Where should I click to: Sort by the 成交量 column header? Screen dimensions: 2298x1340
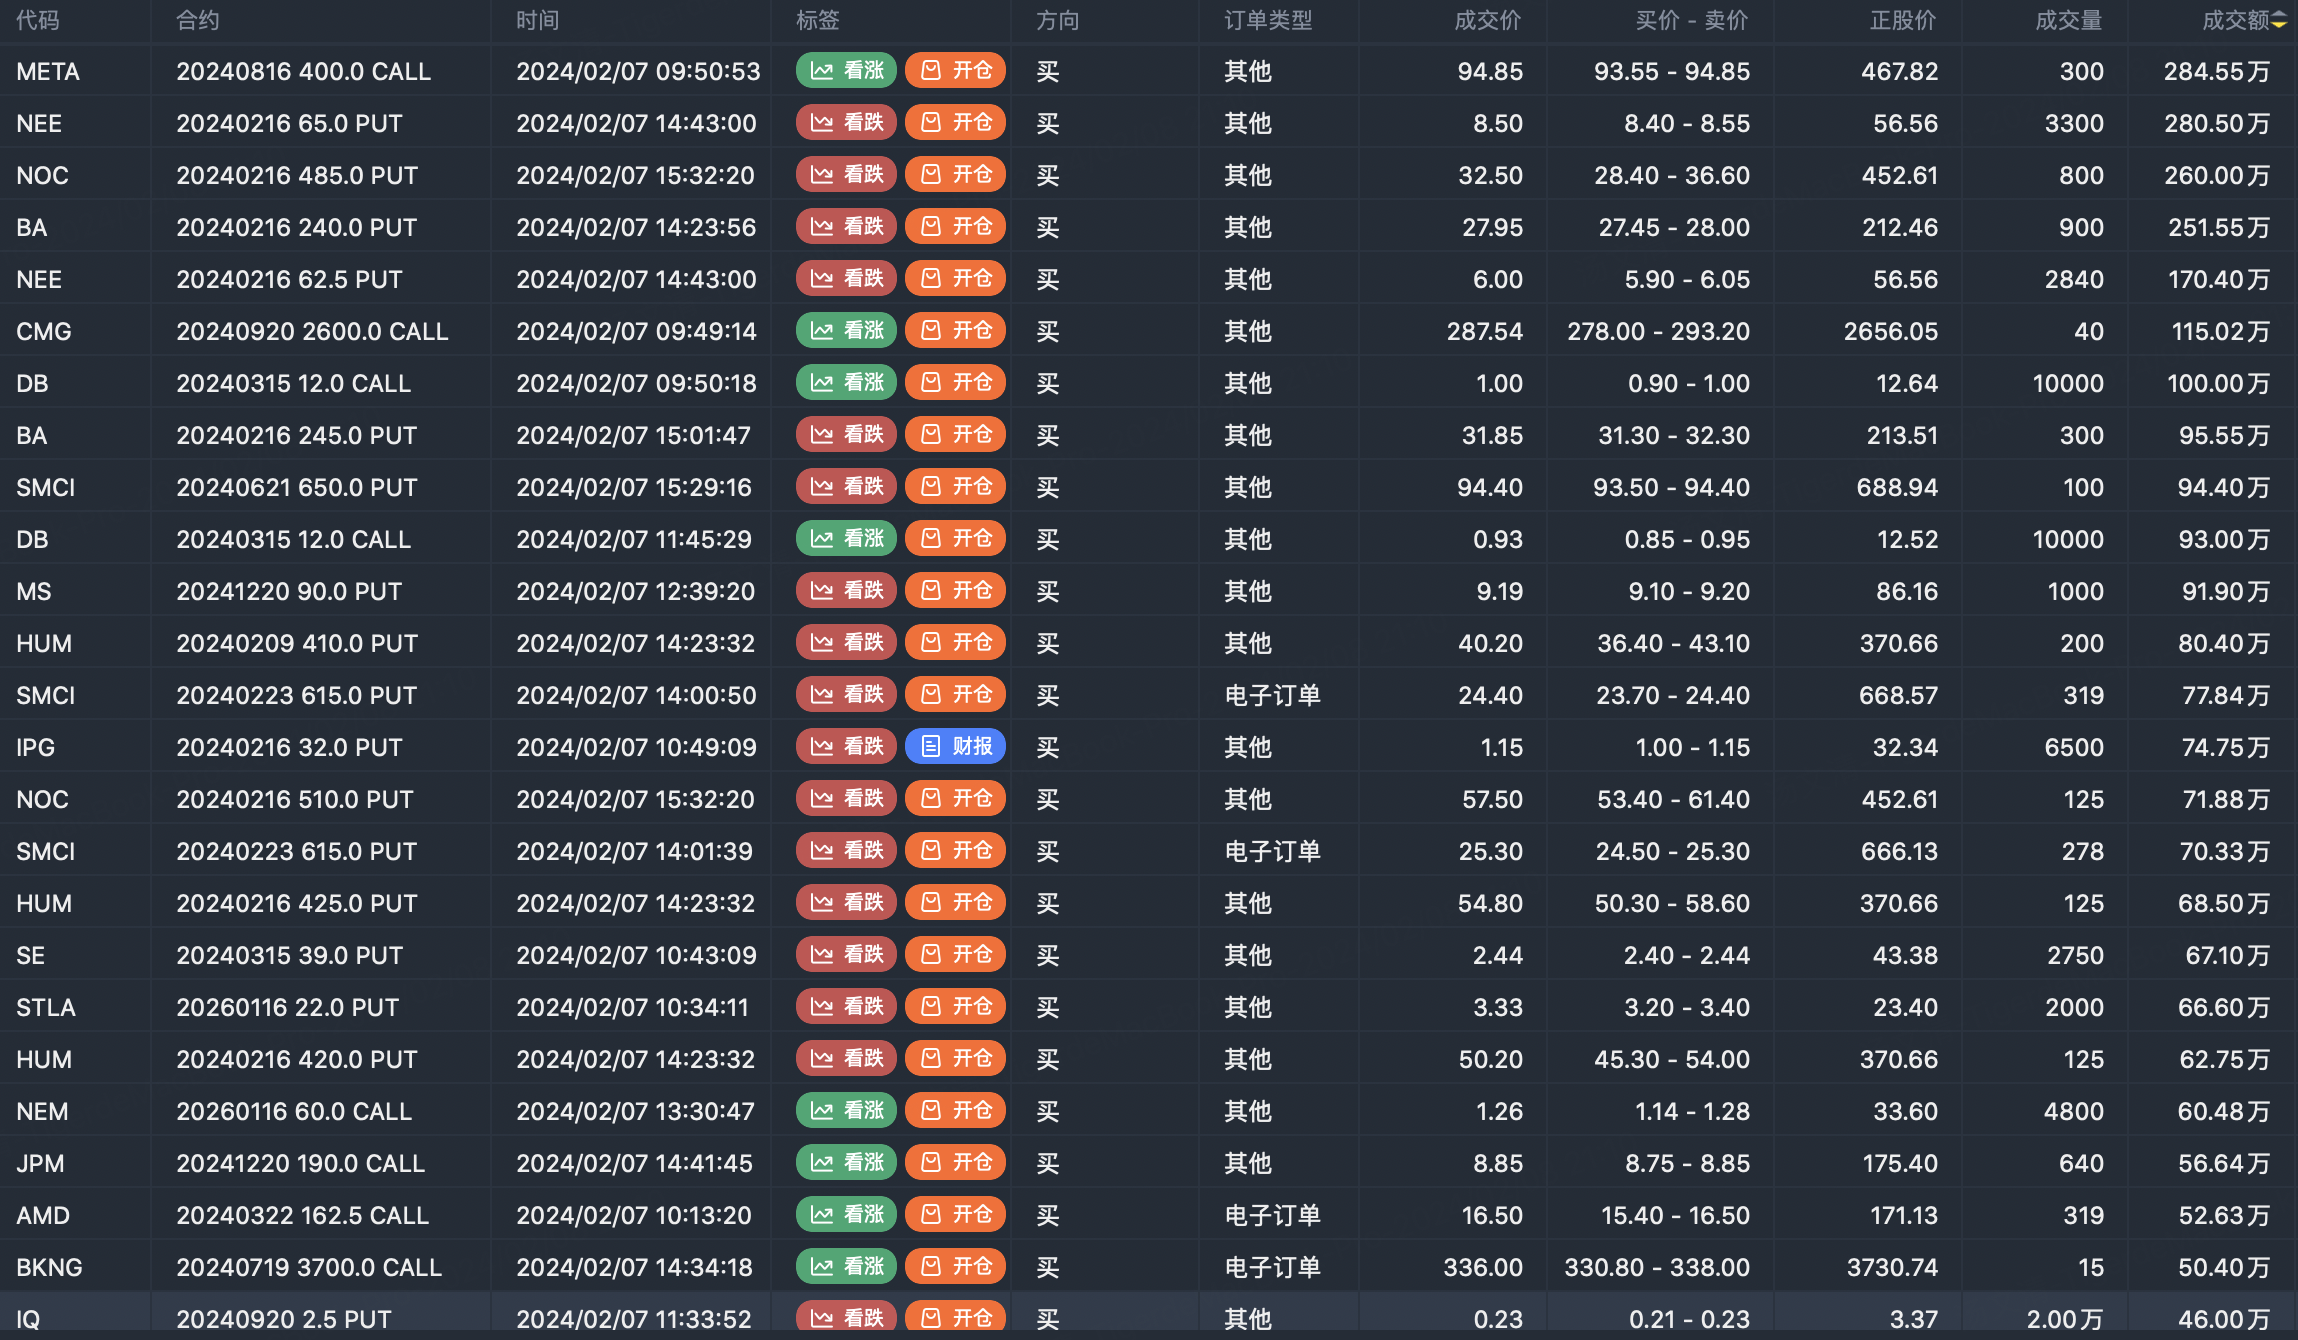pyautogui.click(x=2068, y=20)
